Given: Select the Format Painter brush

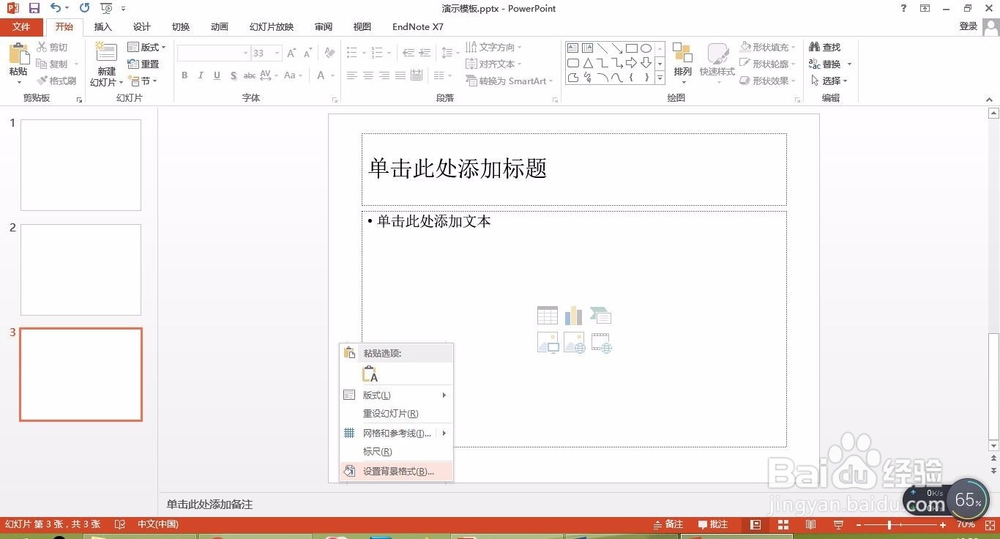Looking at the screenshot, I should [x=57, y=81].
